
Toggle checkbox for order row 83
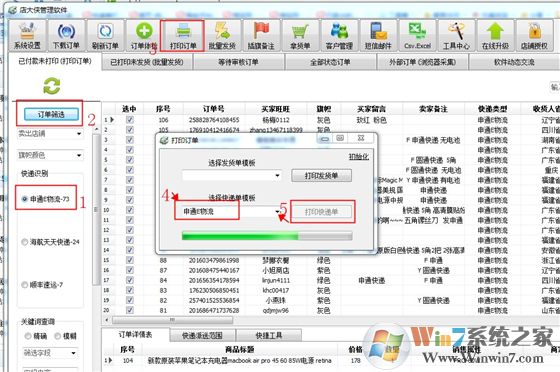[130, 290]
